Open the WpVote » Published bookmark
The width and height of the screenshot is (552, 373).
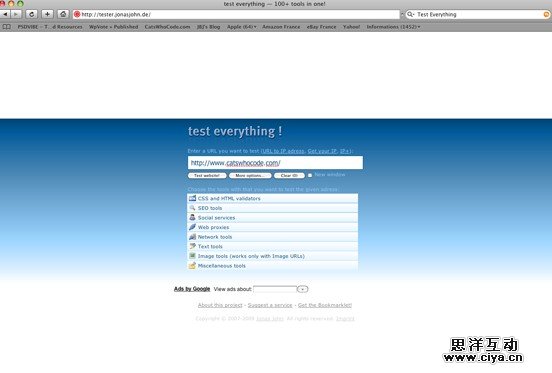(x=113, y=27)
